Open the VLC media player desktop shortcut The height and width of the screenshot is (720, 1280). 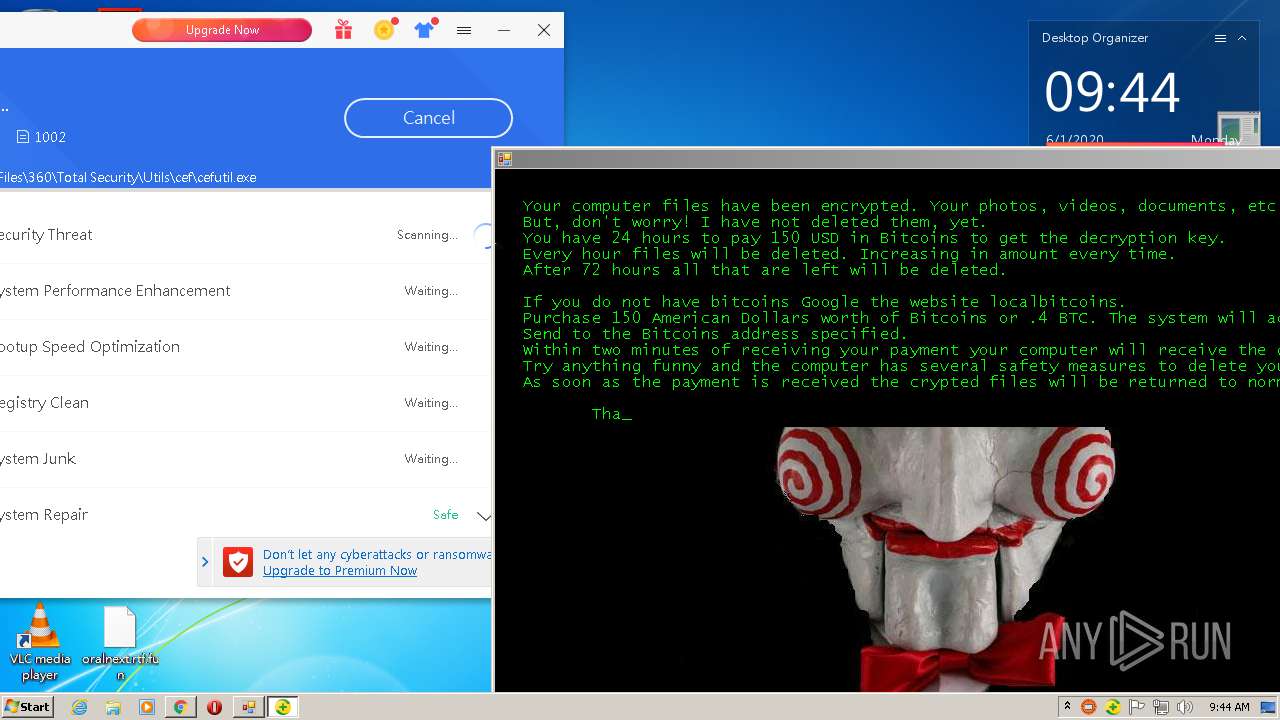(40, 642)
